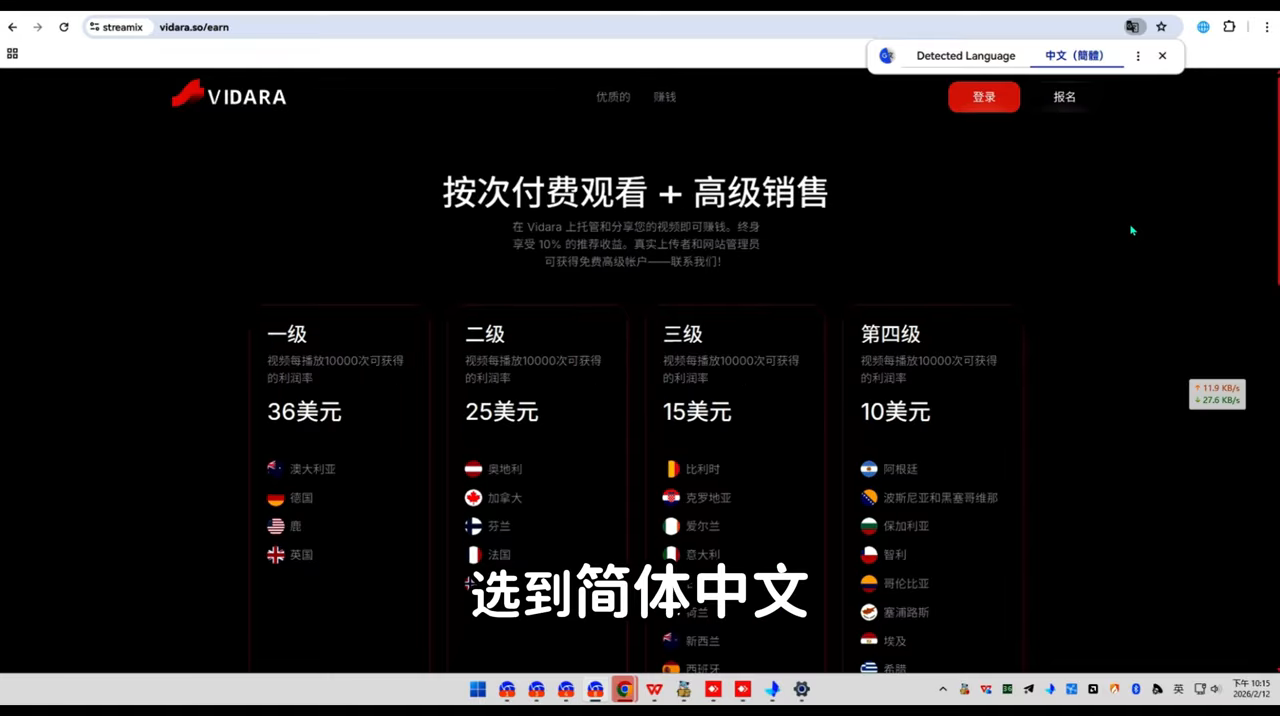
Task: Open the Windows Start menu
Action: tap(478, 689)
